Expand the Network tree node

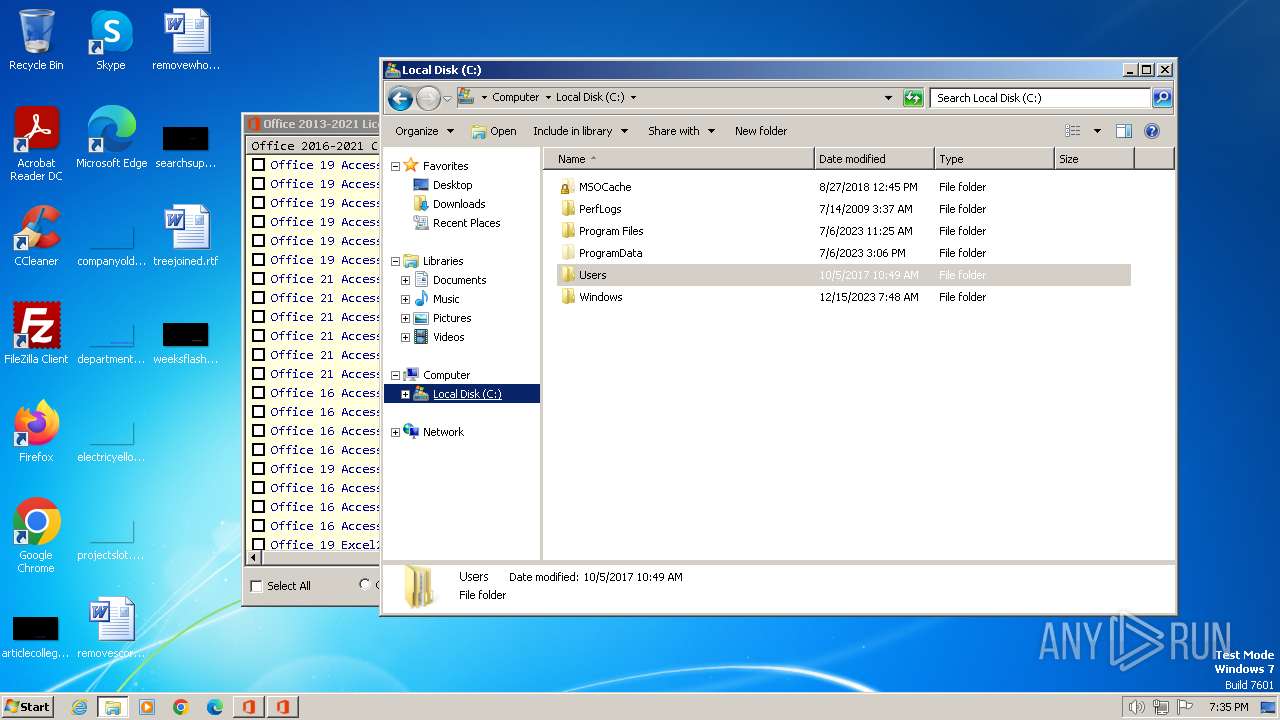(395, 432)
